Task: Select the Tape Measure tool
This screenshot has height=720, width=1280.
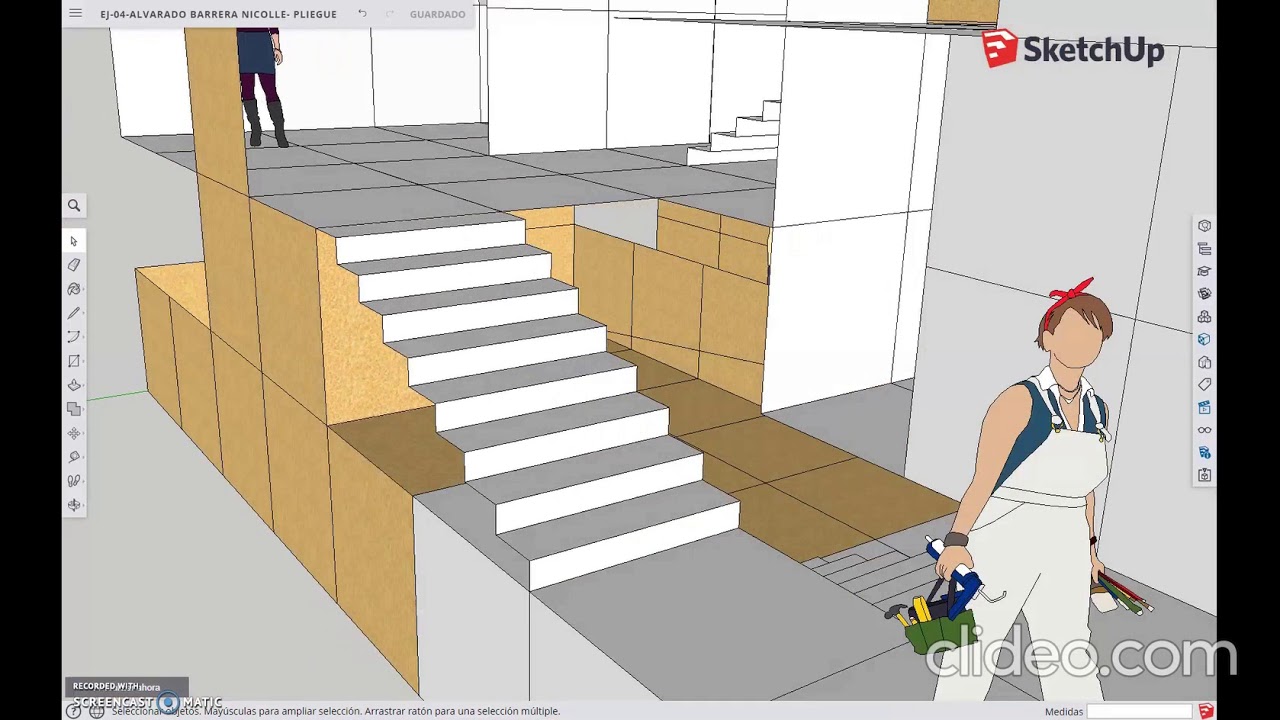Action: pos(74,457)
